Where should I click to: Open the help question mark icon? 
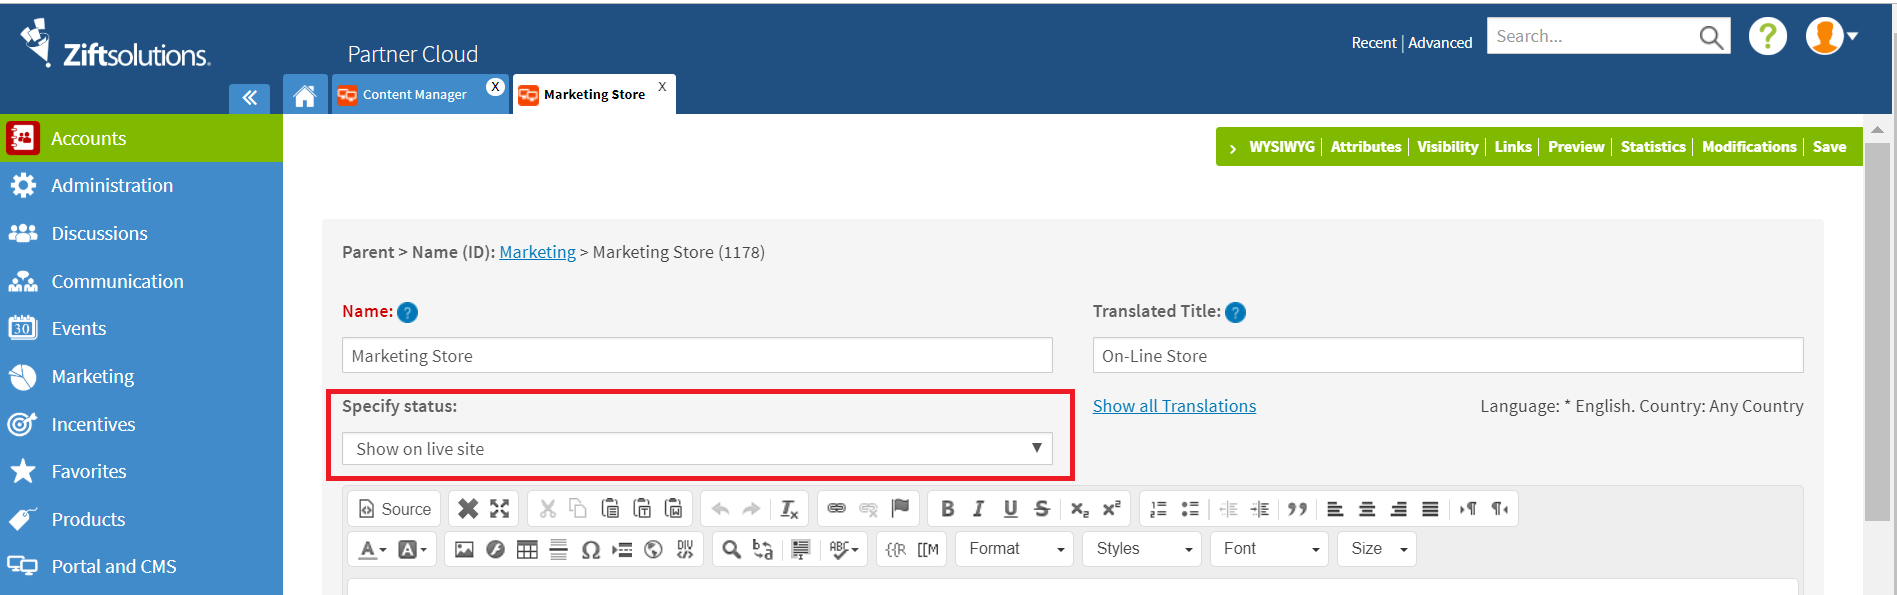(1767, 37)
